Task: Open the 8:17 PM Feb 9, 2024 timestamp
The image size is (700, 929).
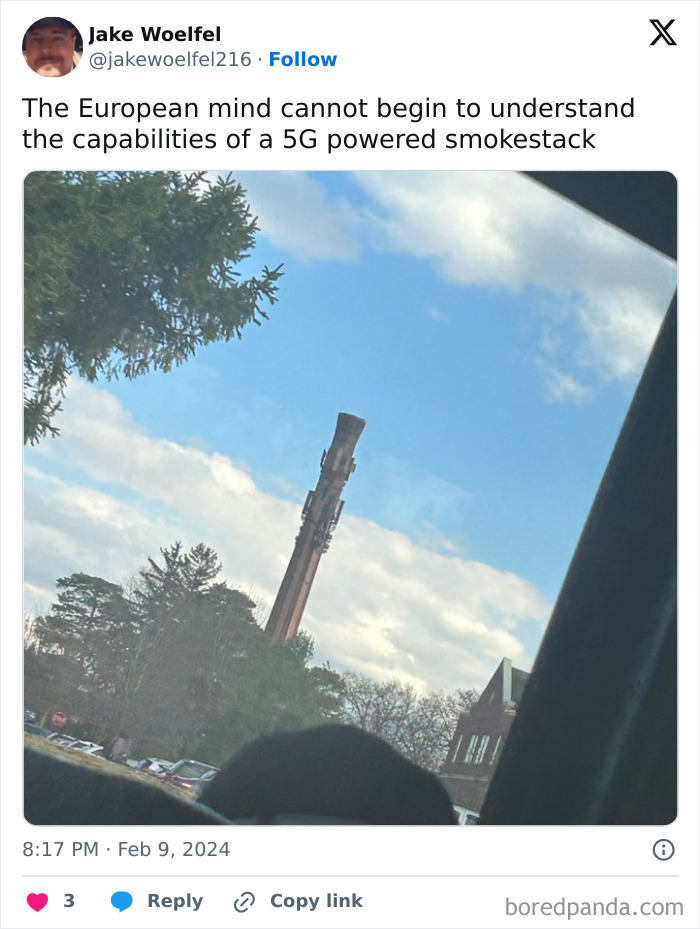Action: point(126,849)
